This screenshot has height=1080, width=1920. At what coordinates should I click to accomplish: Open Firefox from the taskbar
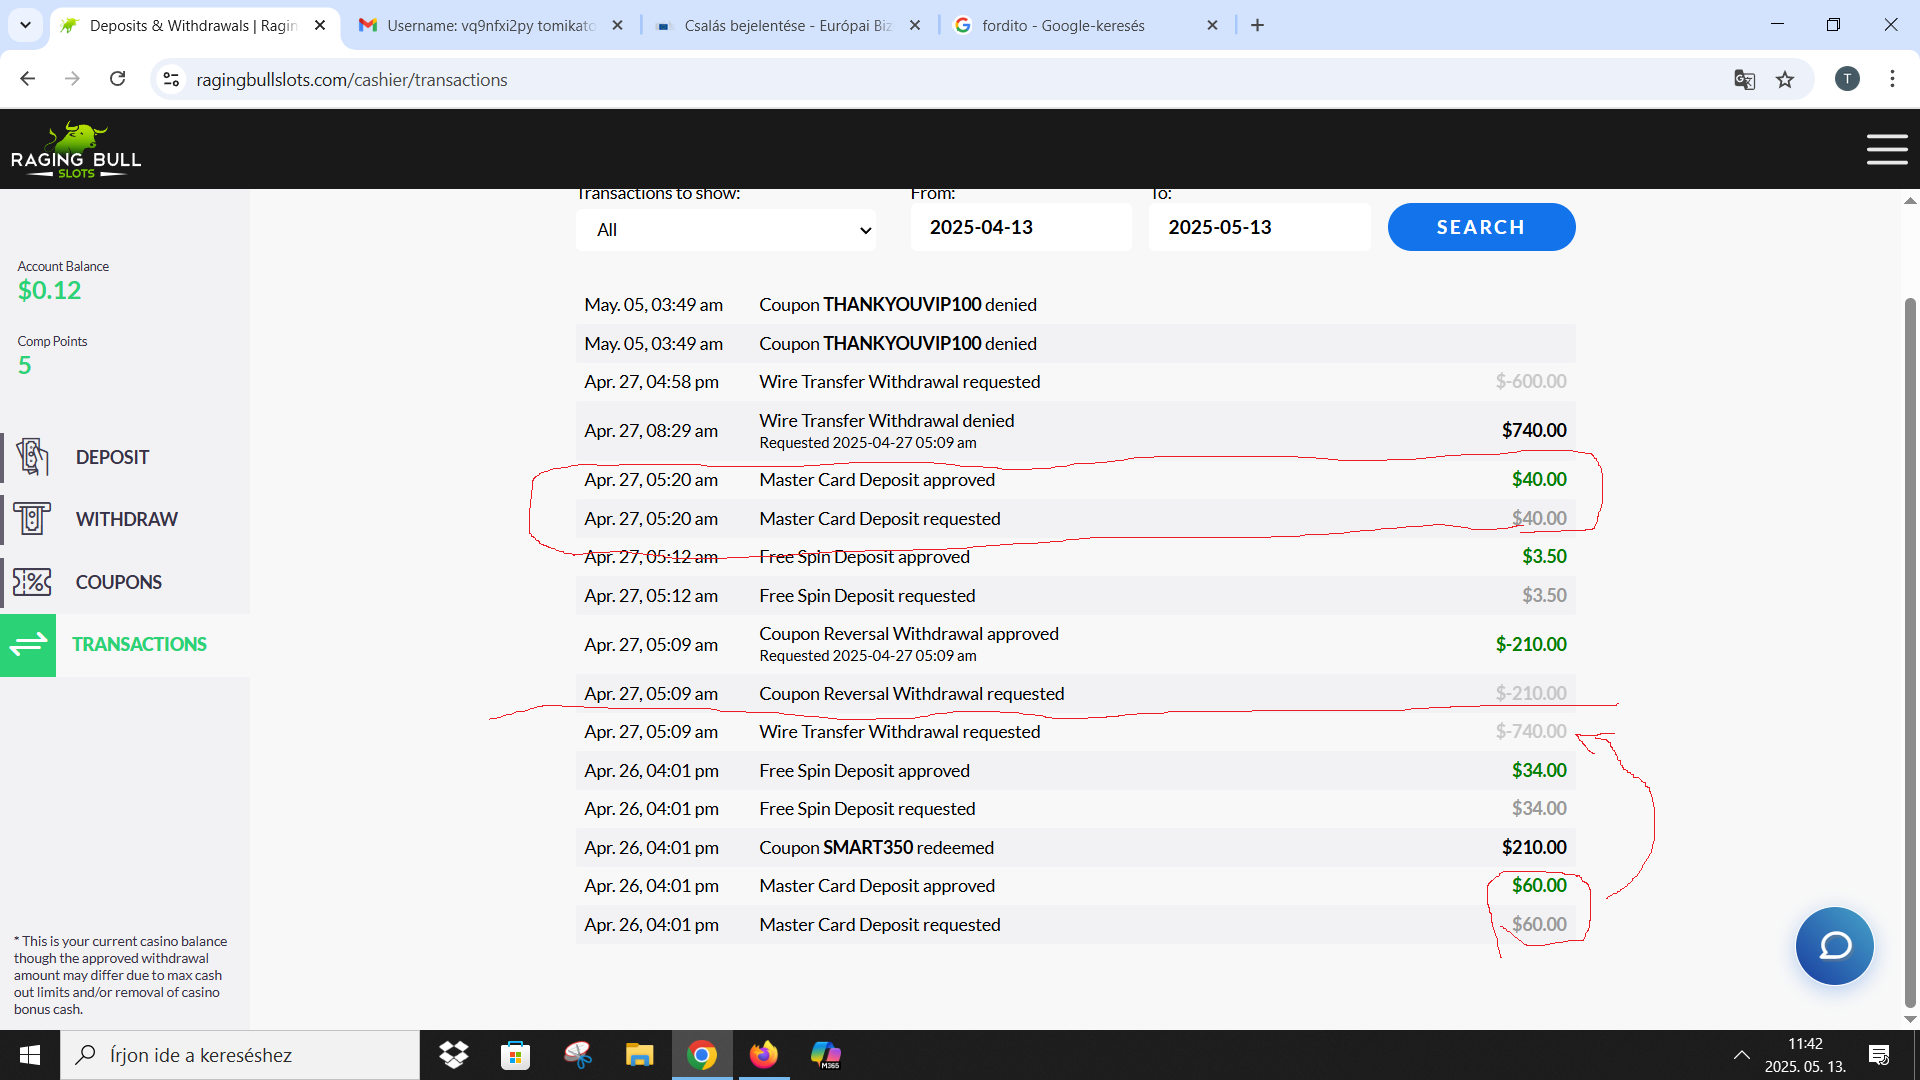point(764,1055)
